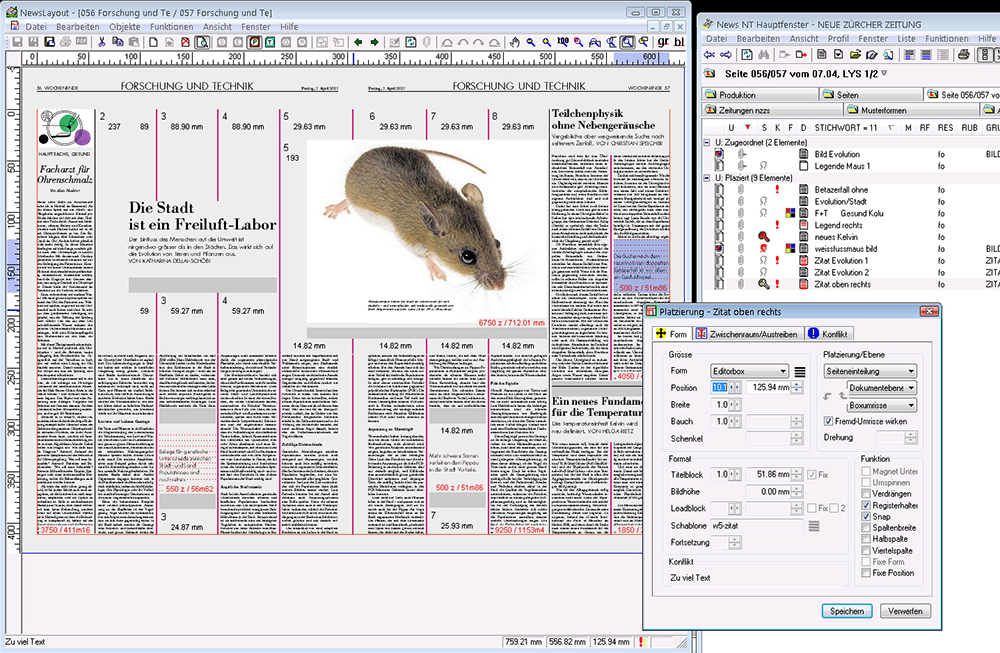The image size is (1000, 653).
Task: Open the Boxumrisse dropdown
Action: pyautogui.click(x=882, y=405)
